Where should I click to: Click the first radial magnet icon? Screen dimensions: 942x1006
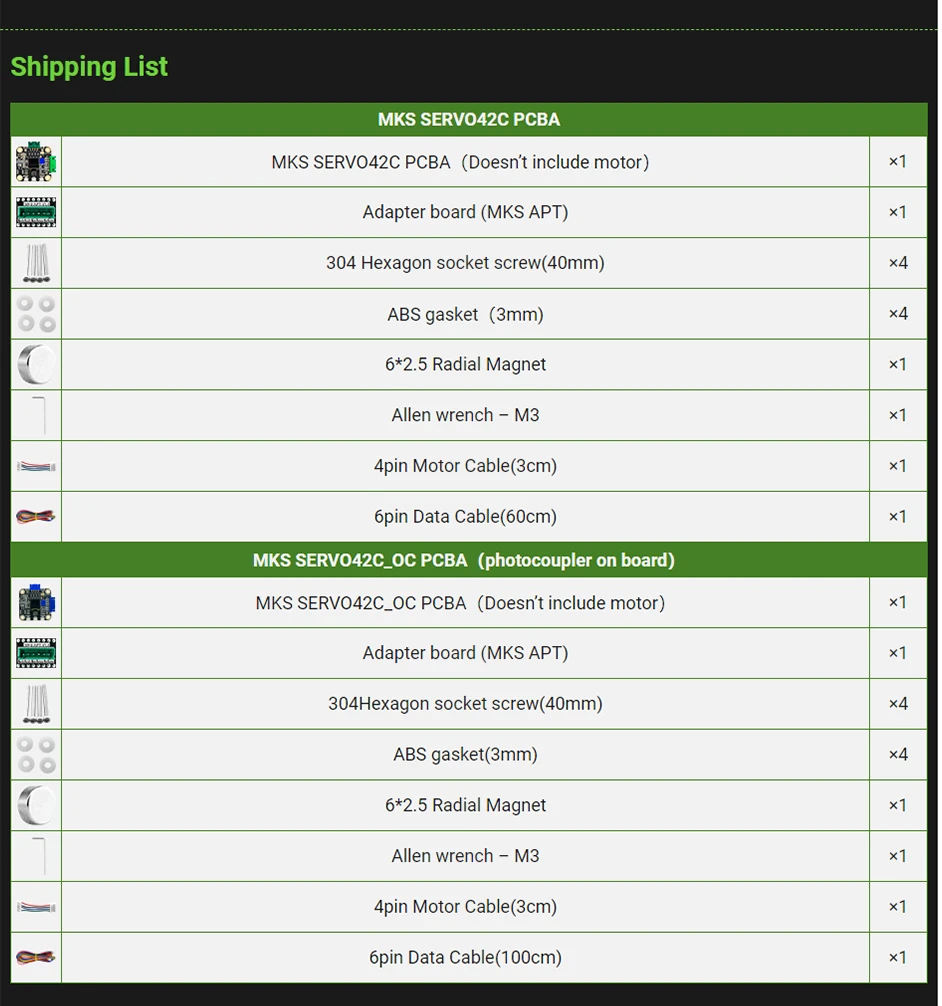[36, 364]
